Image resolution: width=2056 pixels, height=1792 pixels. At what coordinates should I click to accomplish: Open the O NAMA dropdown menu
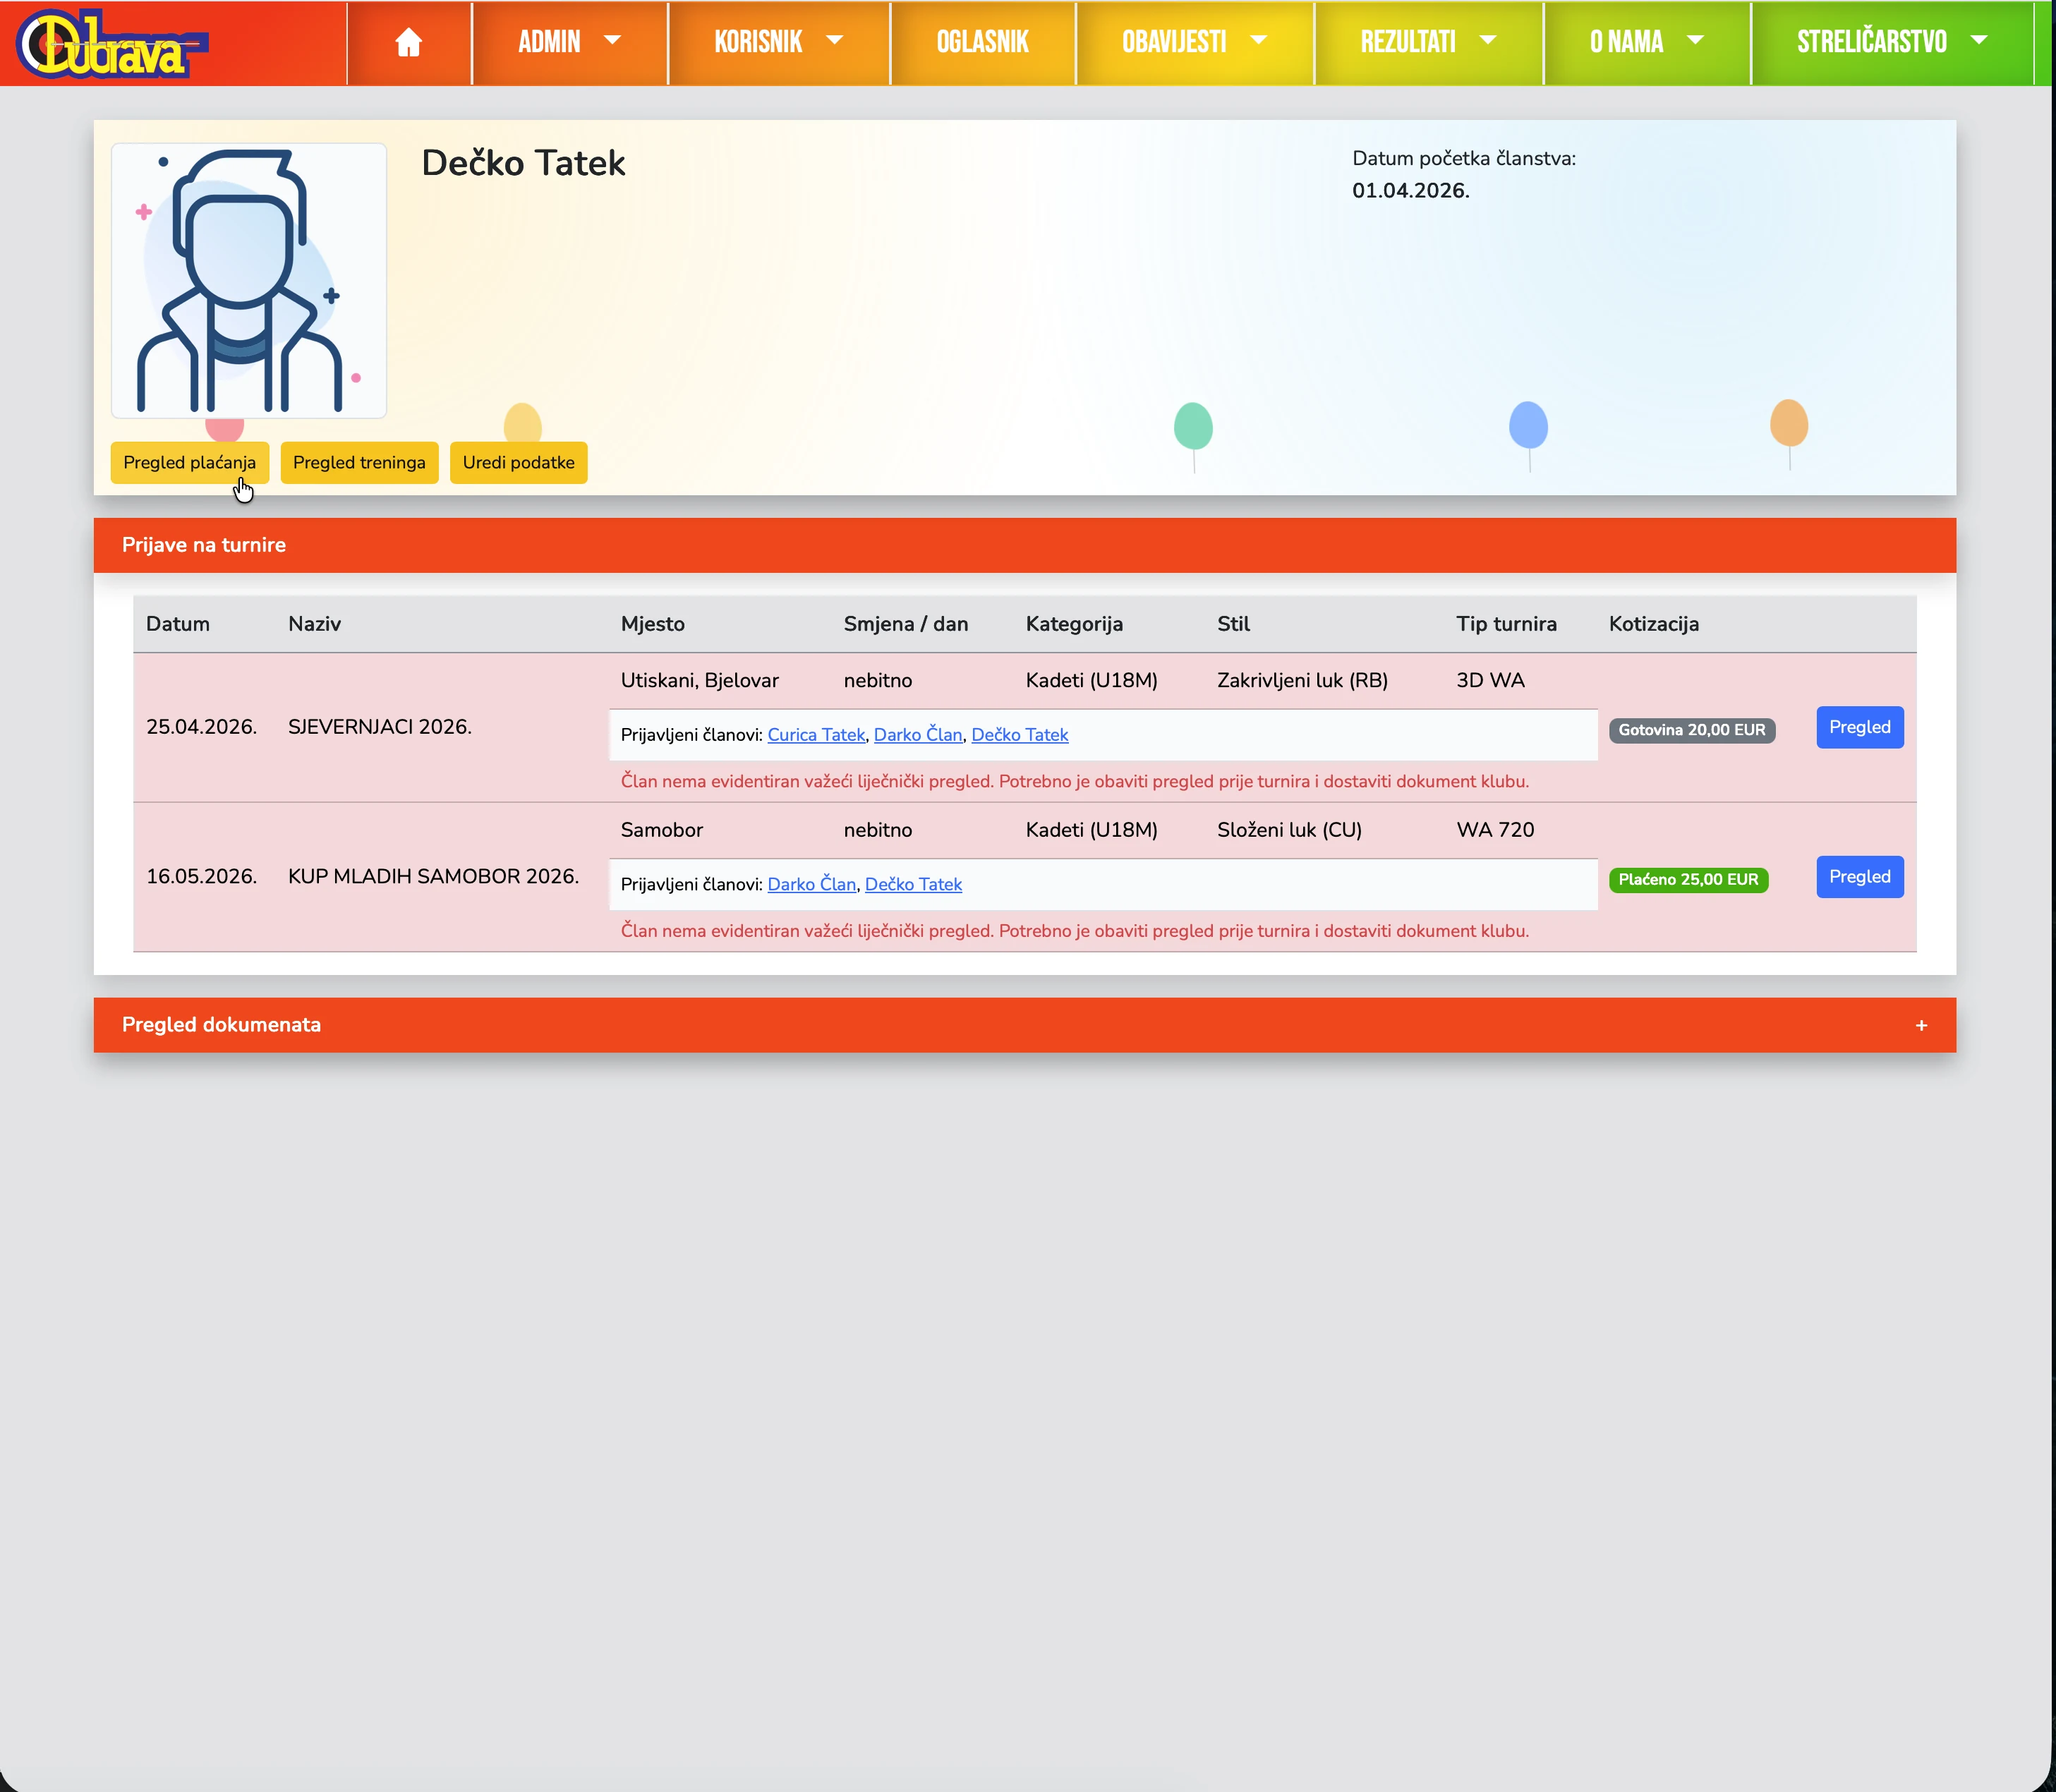click(x=1645, y=42)
